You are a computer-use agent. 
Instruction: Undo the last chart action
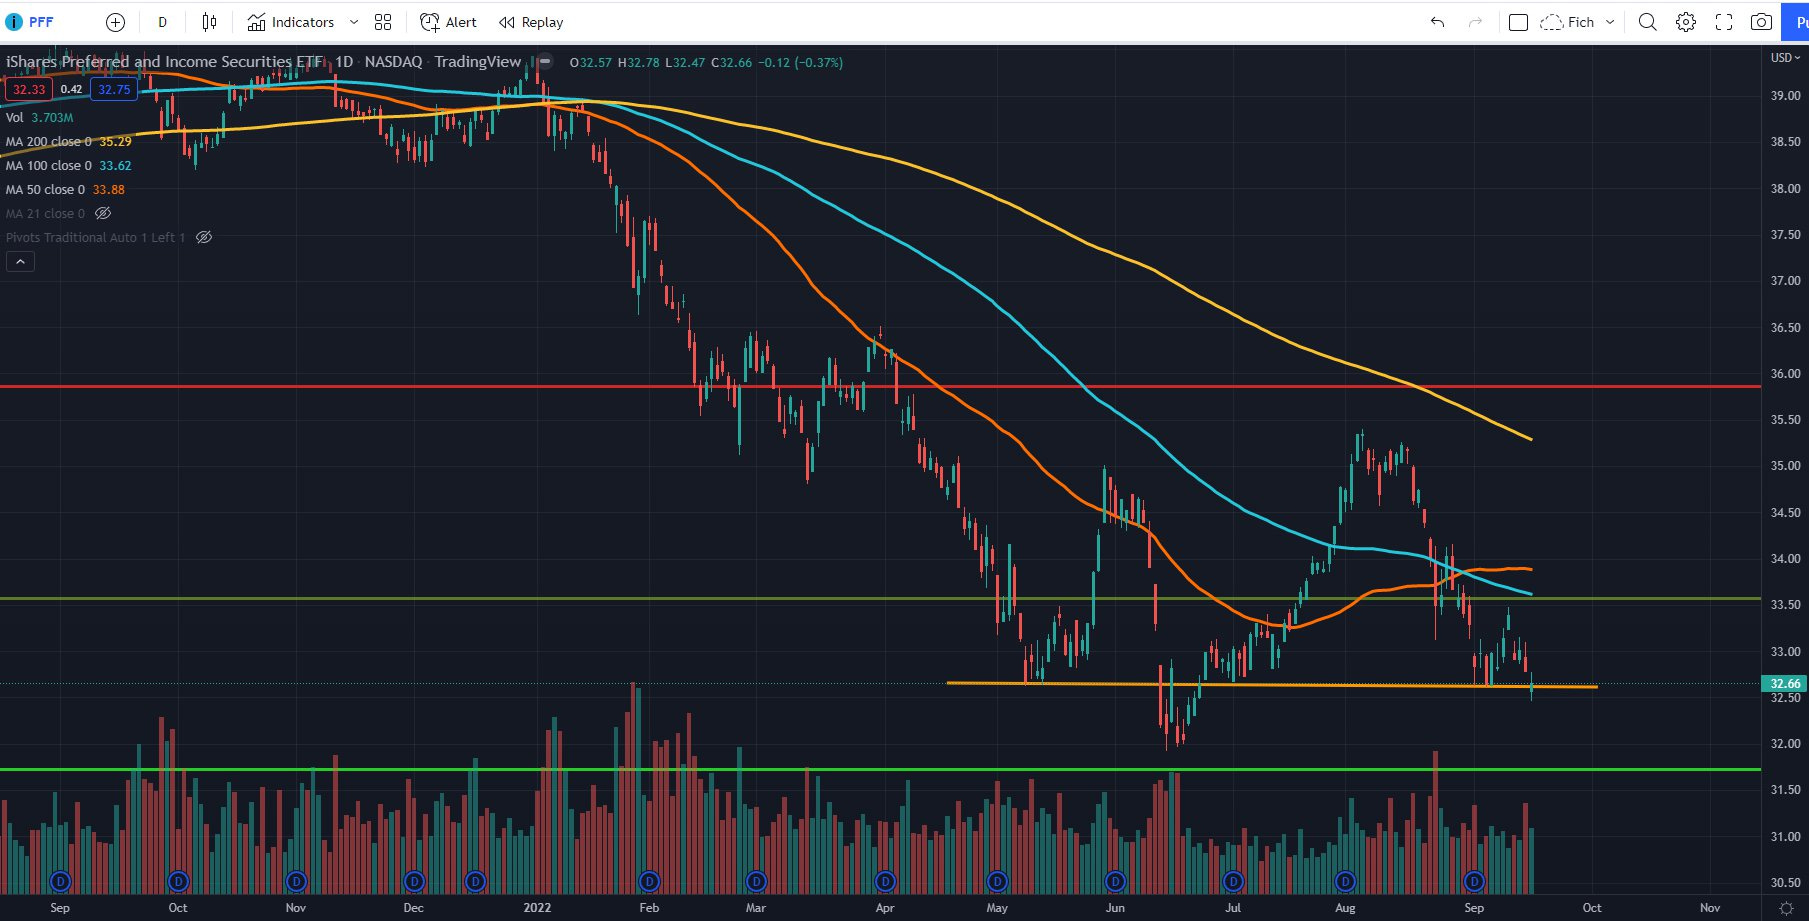pos(1437,22)
